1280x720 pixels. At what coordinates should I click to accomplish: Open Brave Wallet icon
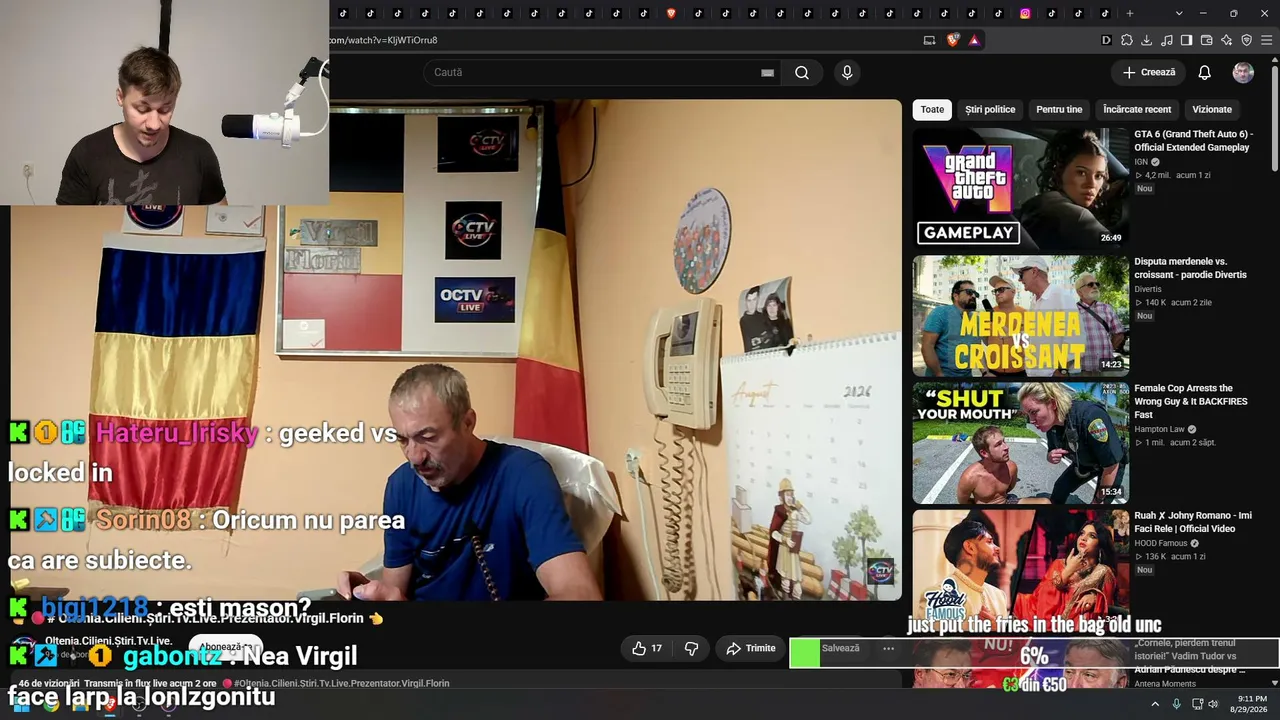point(1206,40)
